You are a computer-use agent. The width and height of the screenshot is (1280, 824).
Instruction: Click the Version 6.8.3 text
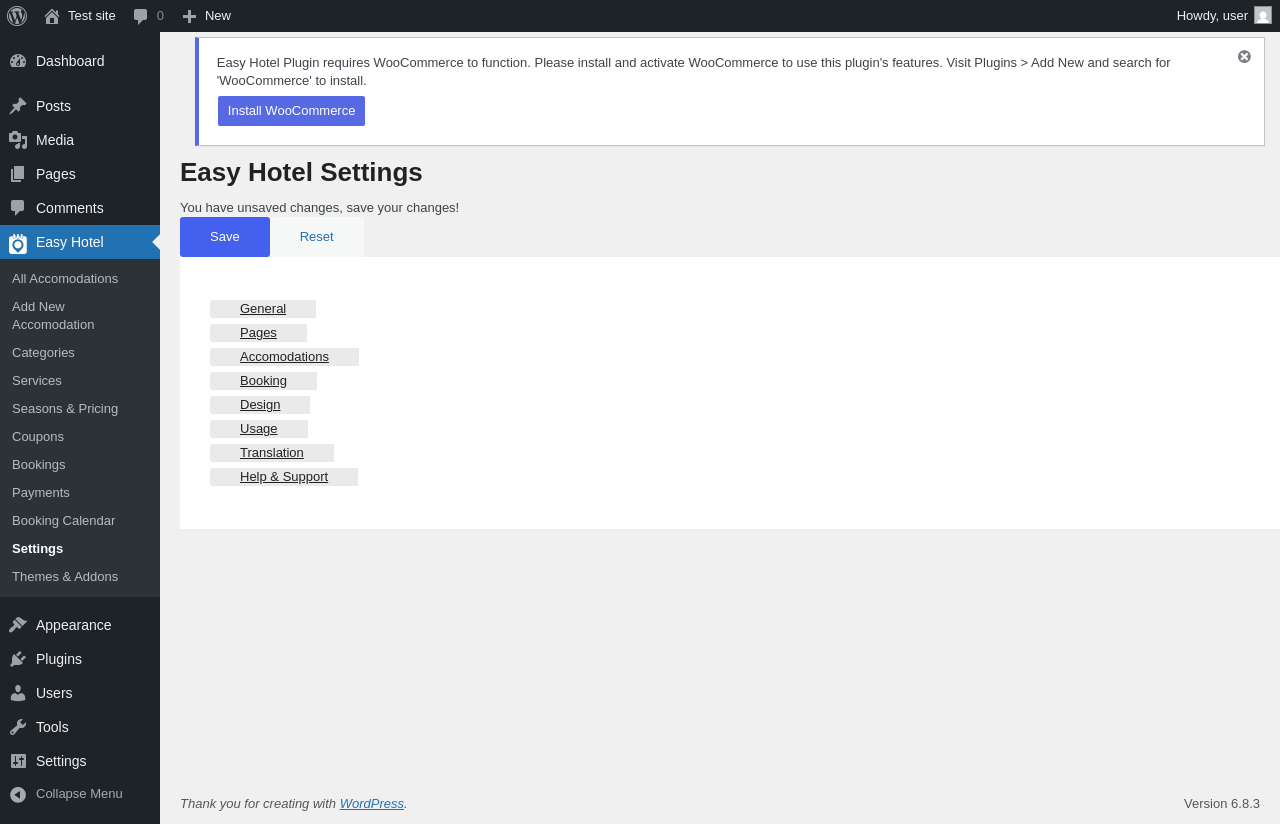1222,804
